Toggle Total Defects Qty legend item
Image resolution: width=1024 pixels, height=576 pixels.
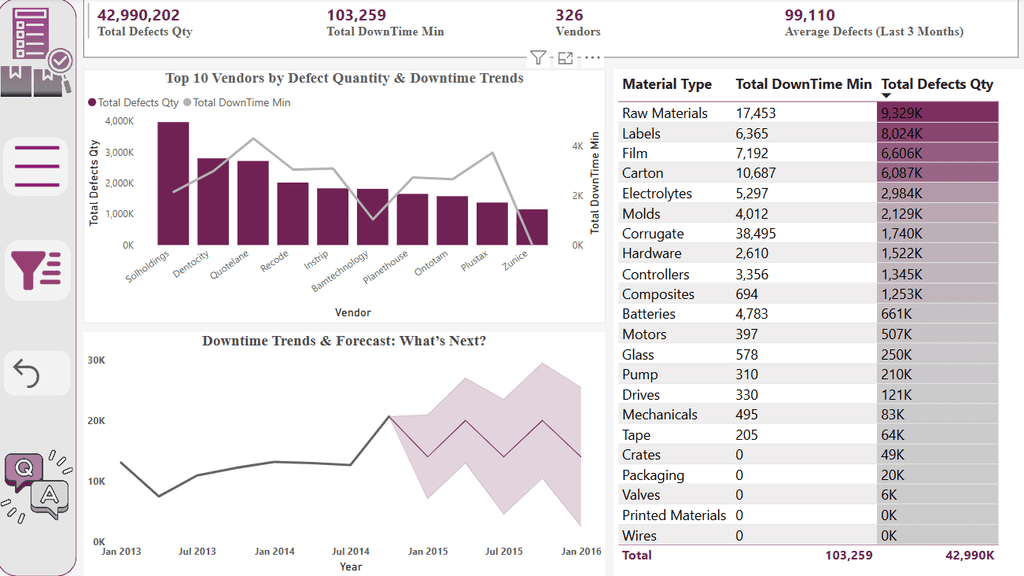coord(133,103)
